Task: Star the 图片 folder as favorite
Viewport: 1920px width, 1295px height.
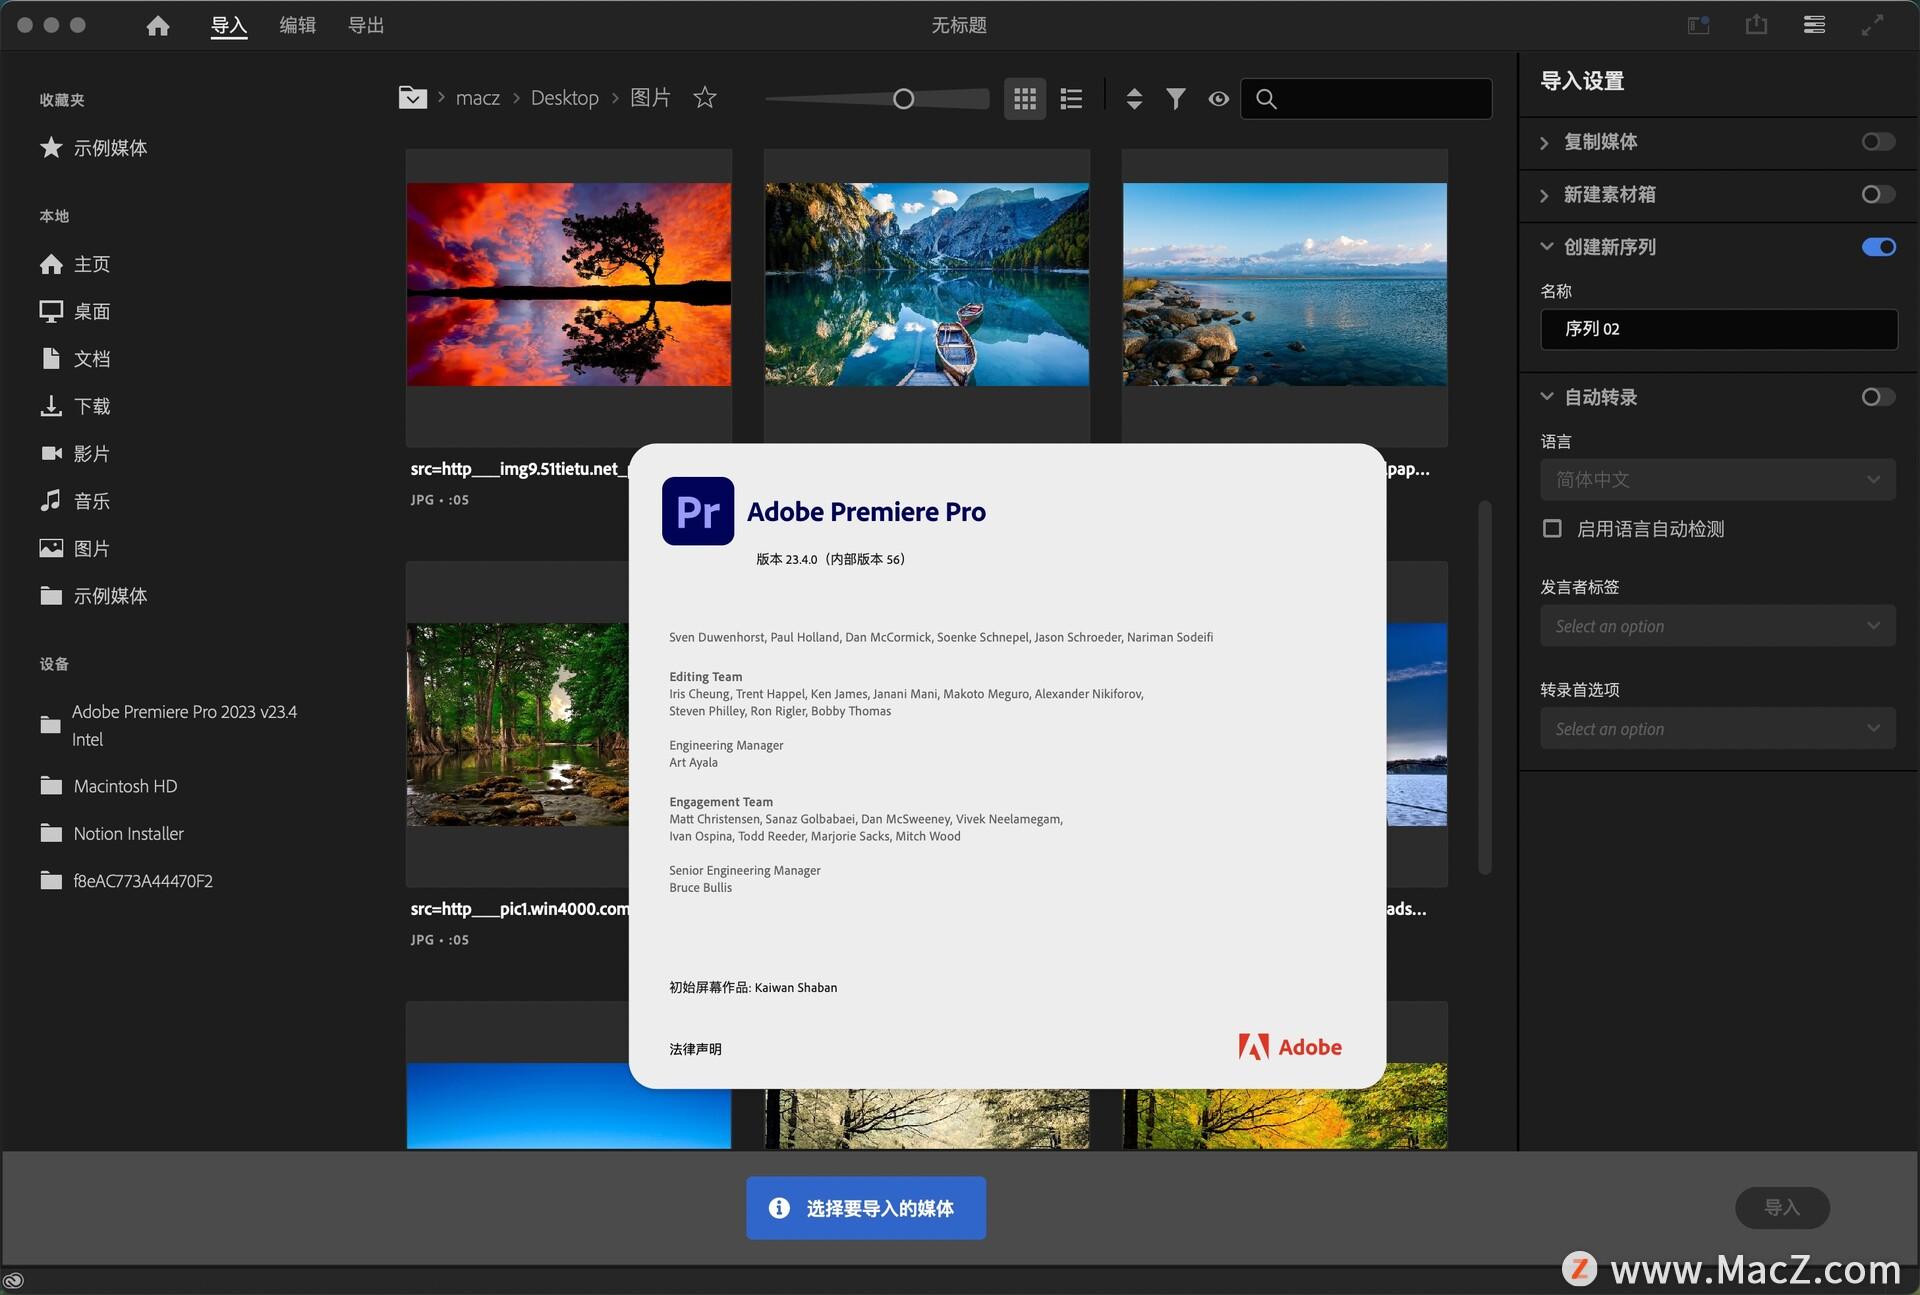Action: pyautogui.click(x=704, y=97)
